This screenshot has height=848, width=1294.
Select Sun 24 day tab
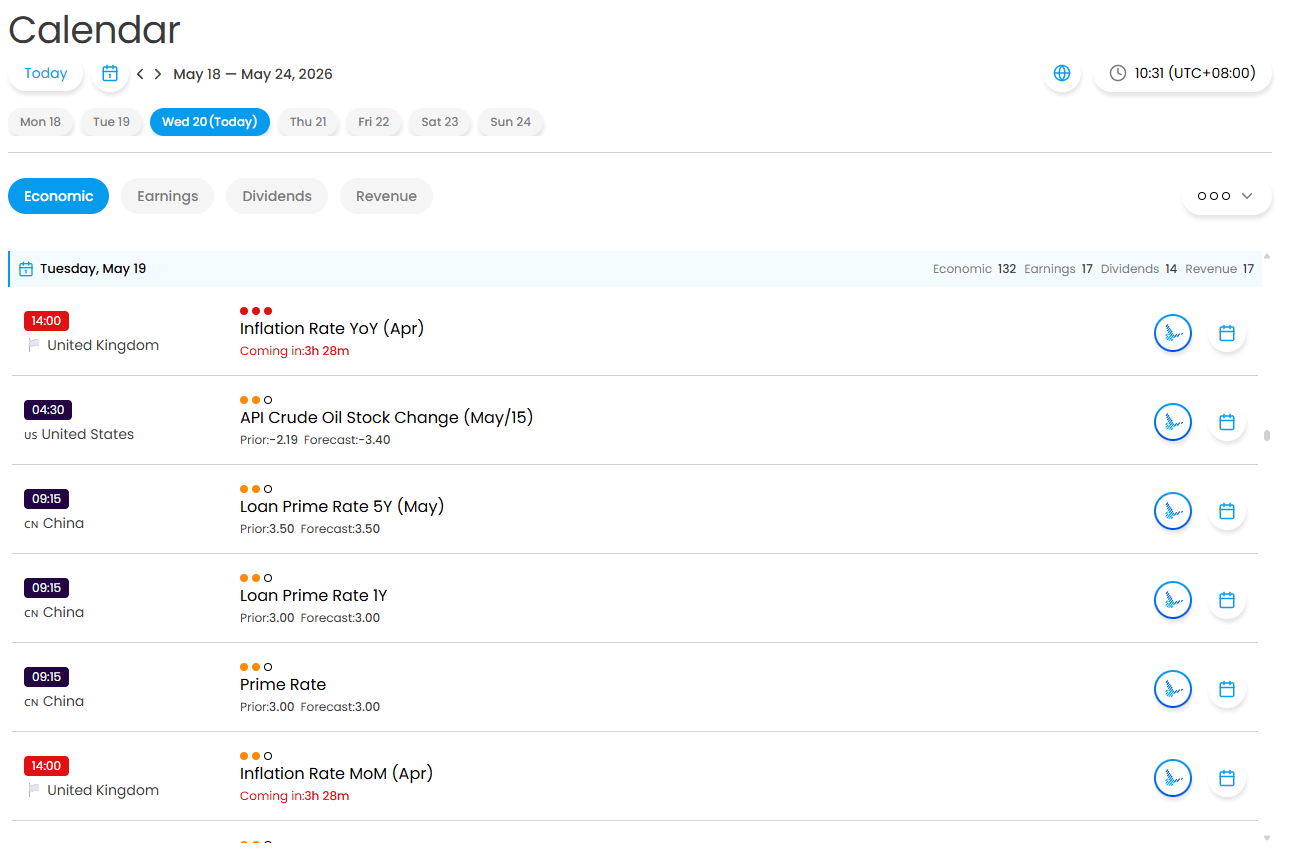[511, 122]
